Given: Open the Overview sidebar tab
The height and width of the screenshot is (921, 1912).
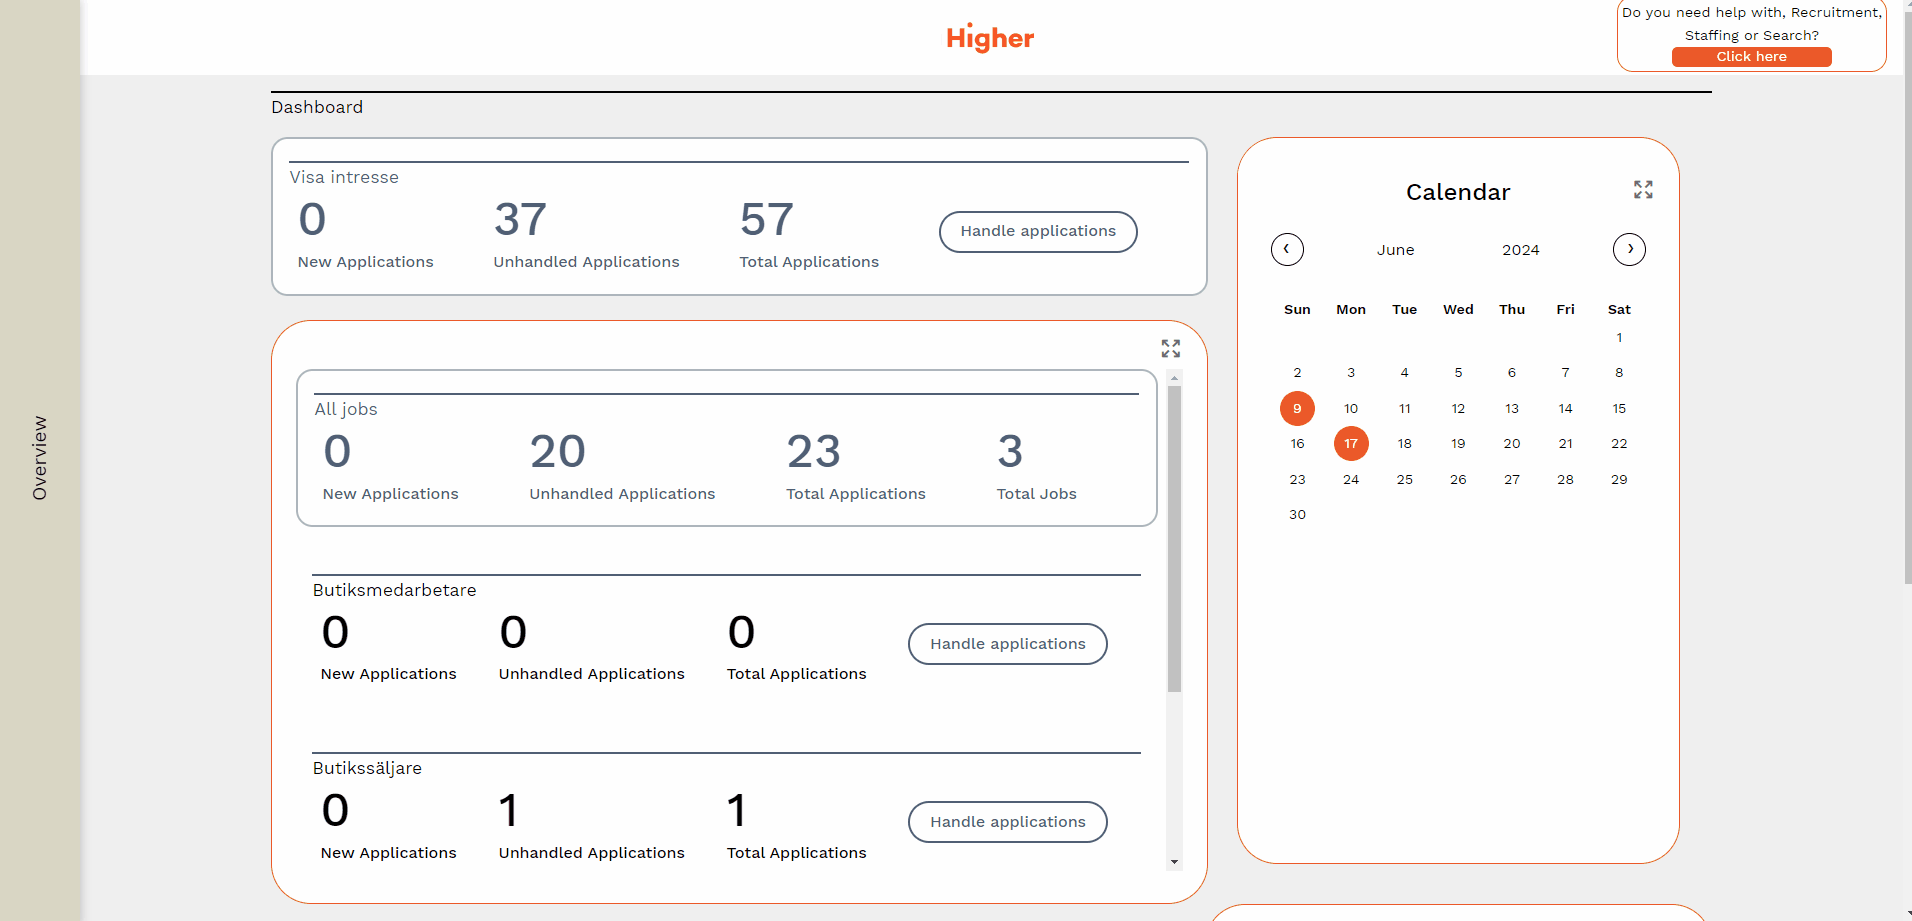Looking at the screenshot, I should point(40,458).
